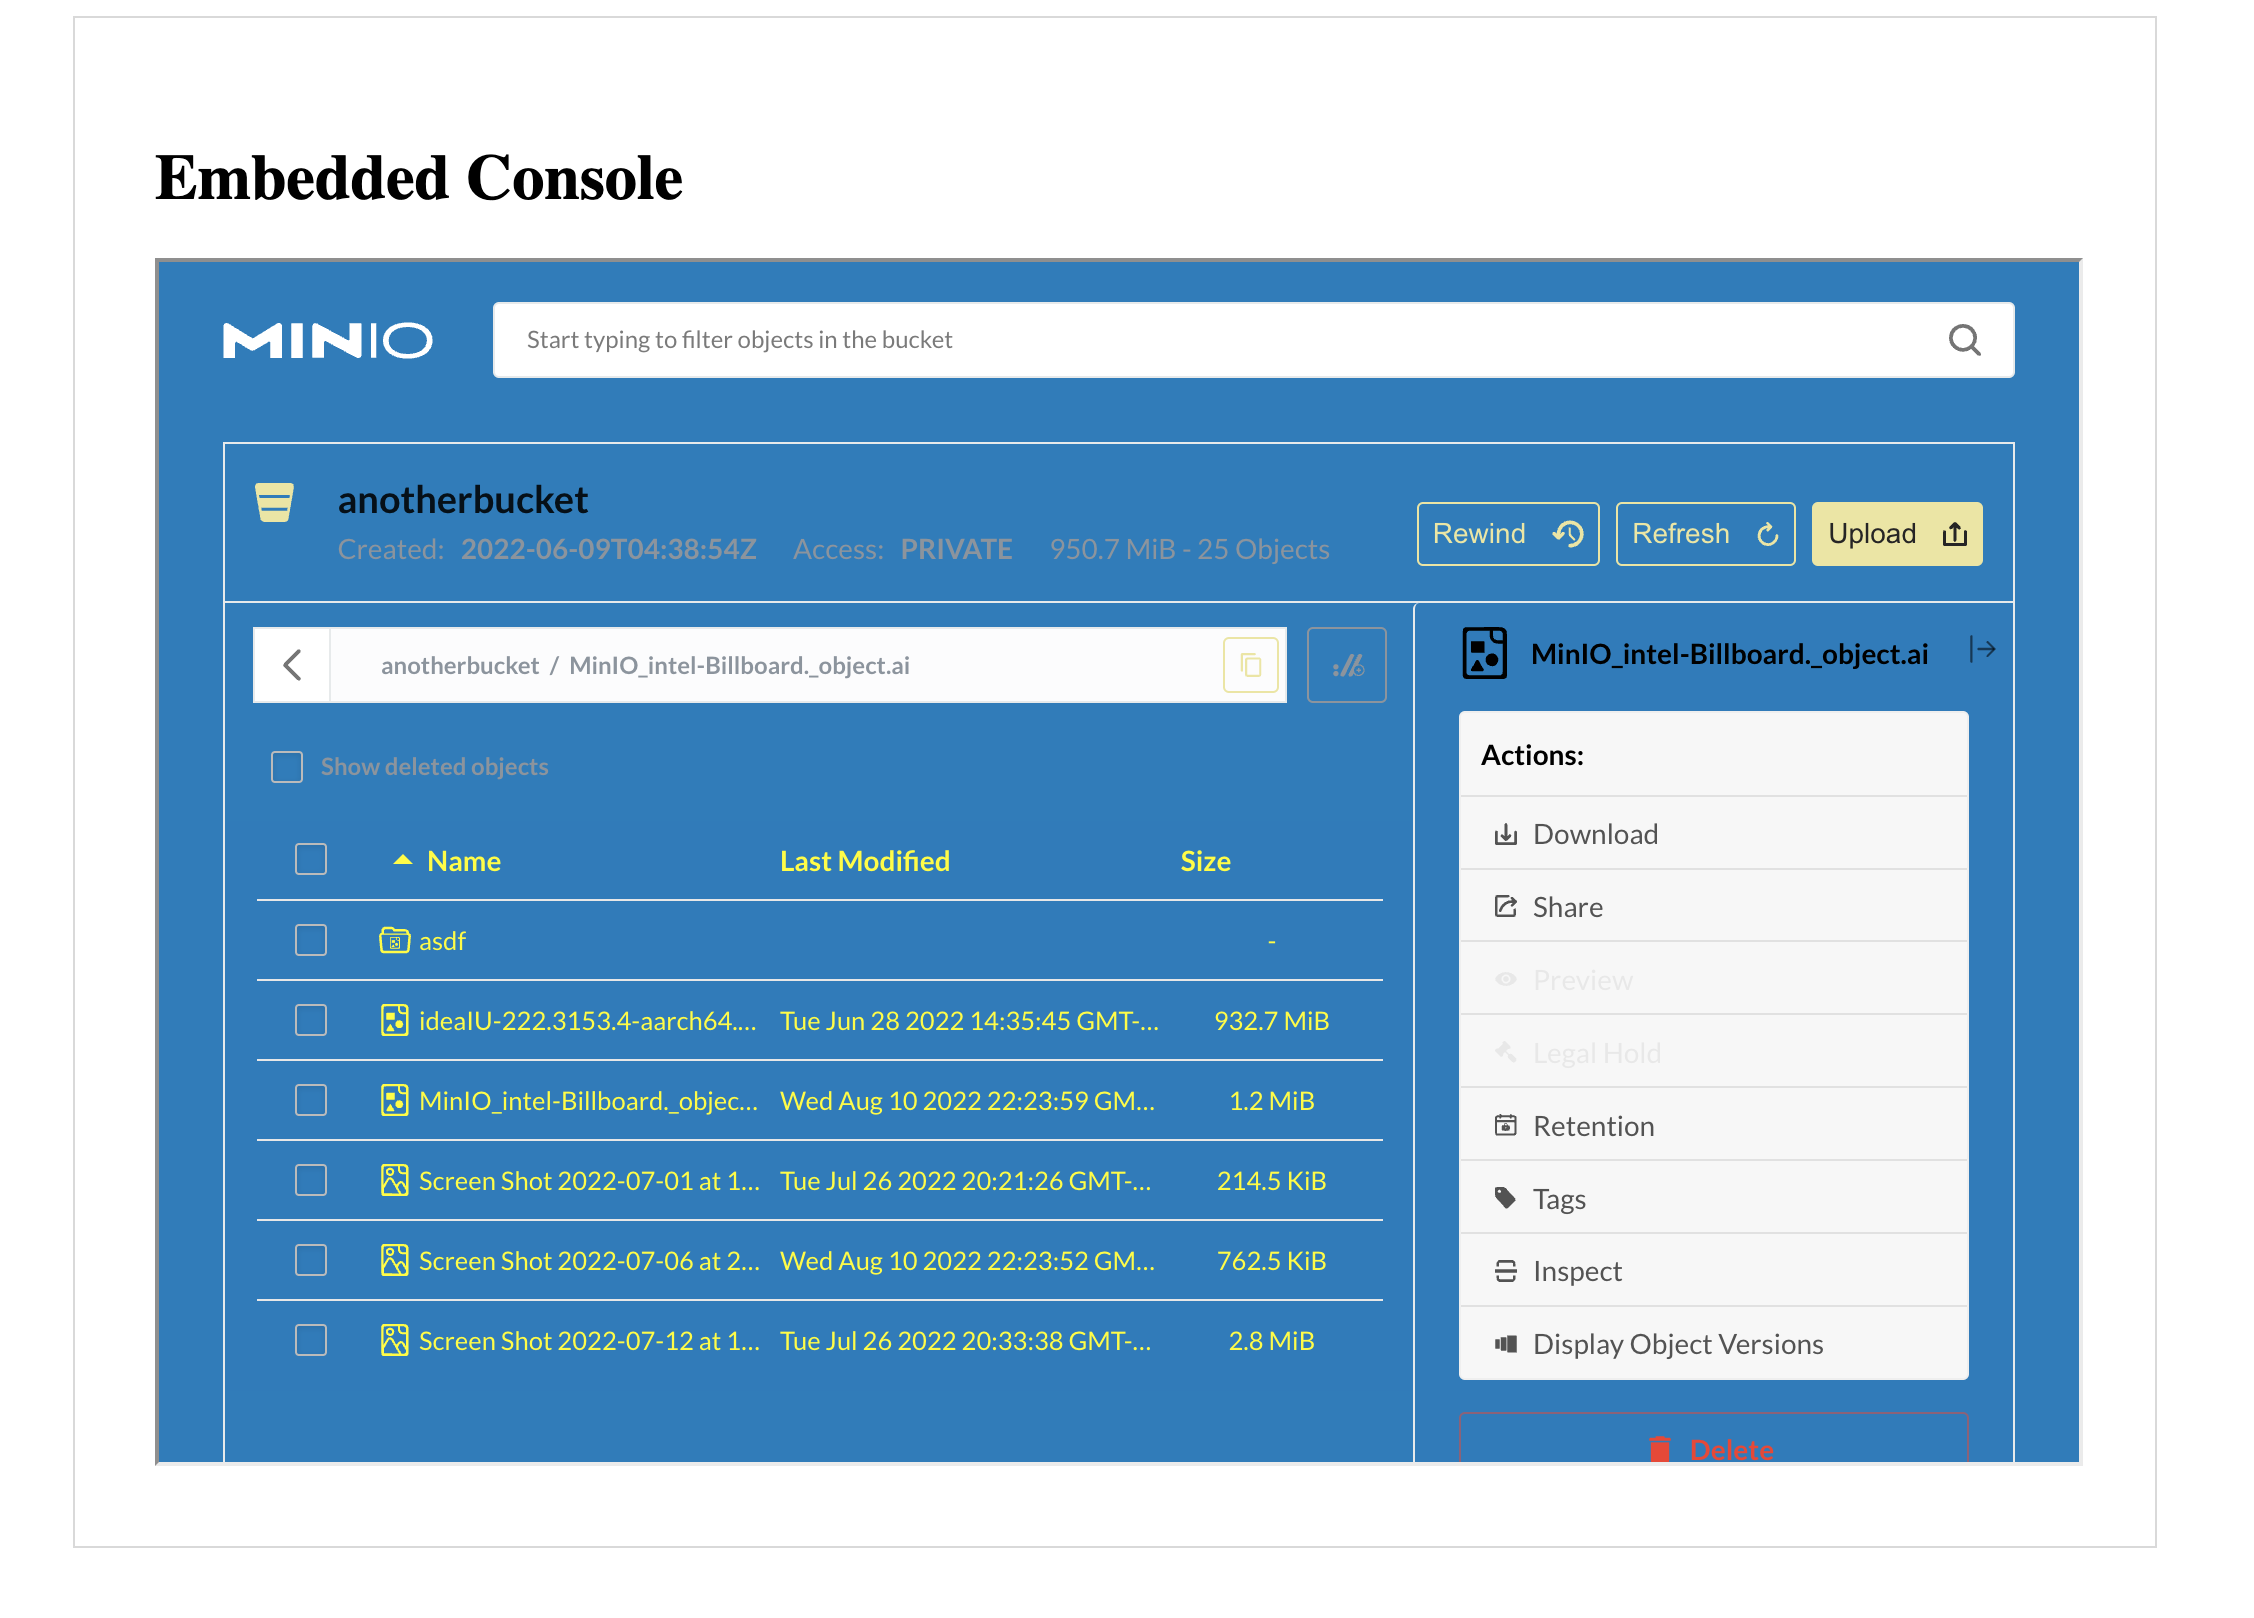Check the MinIO_intel-Billboard row checkbox

click(311, 1100)
